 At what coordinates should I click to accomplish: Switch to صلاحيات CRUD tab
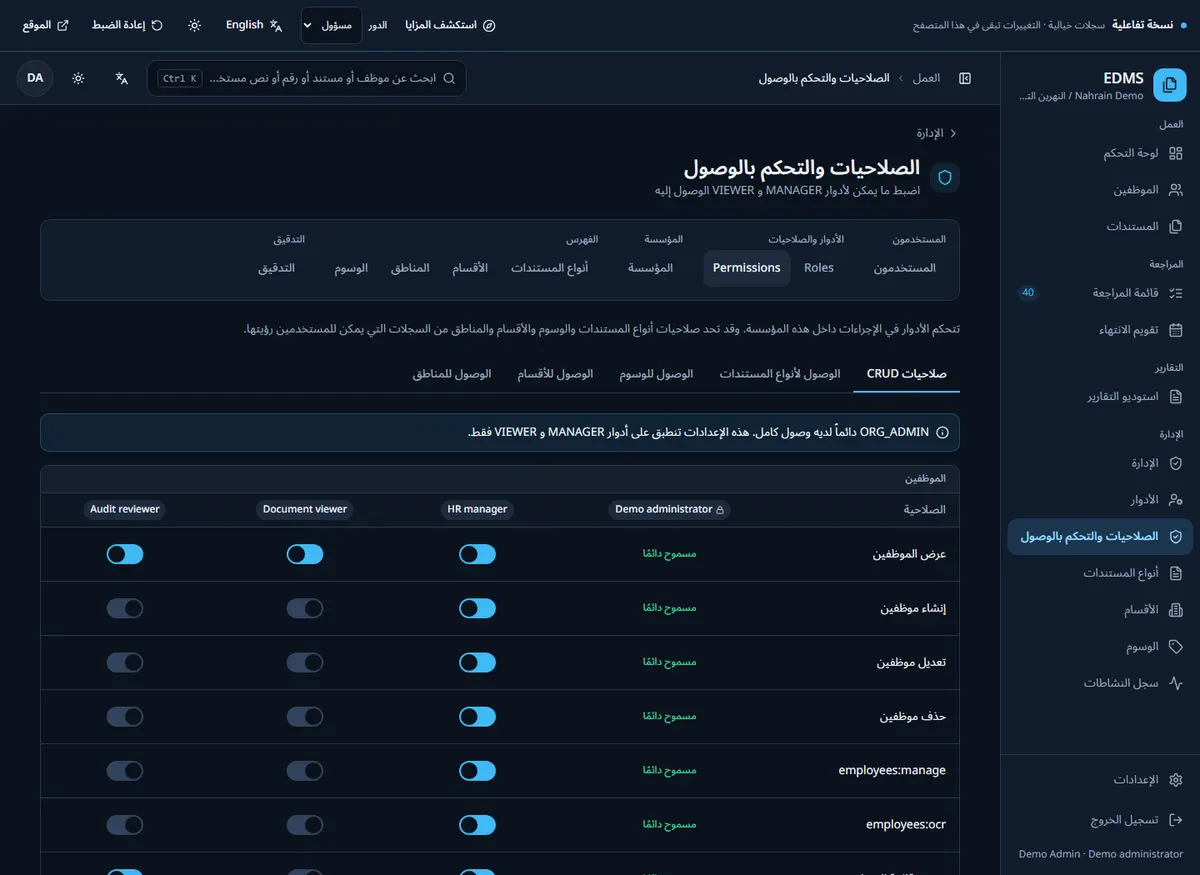[x=907, y=374]
